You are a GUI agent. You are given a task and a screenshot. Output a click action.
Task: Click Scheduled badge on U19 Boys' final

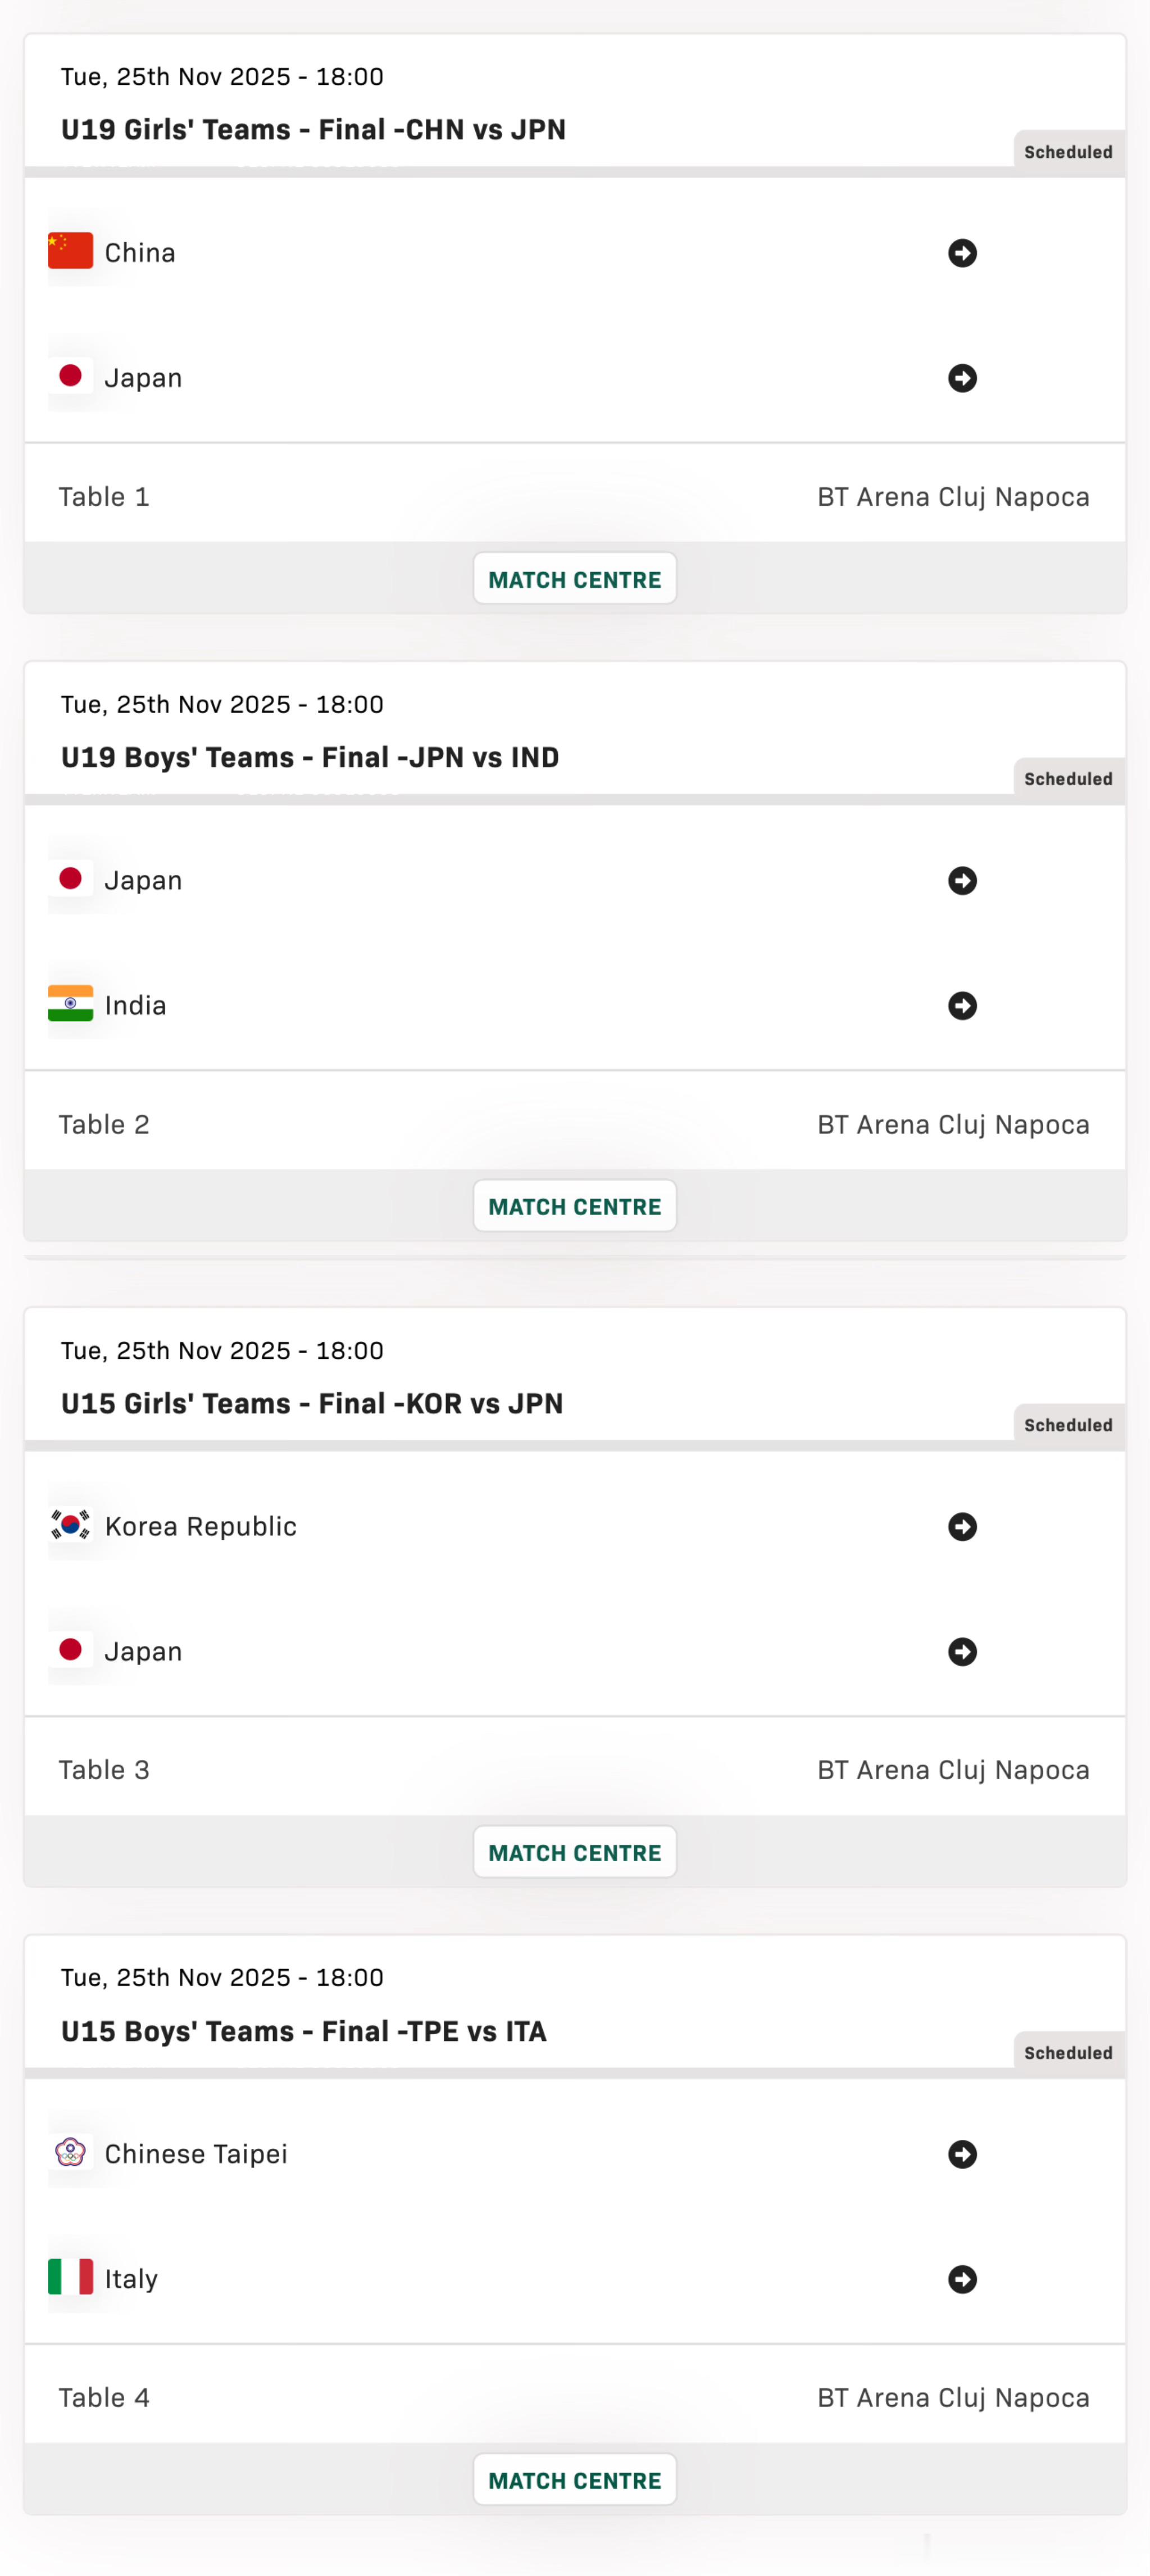point(1067,779)
